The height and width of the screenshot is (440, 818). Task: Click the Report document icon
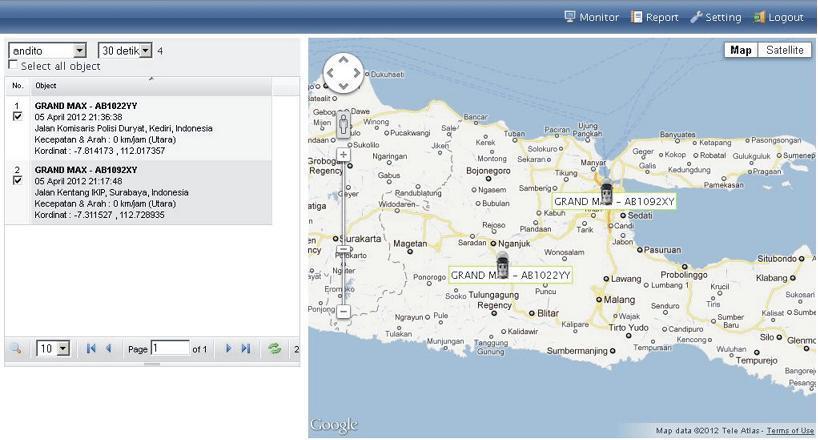636,17
